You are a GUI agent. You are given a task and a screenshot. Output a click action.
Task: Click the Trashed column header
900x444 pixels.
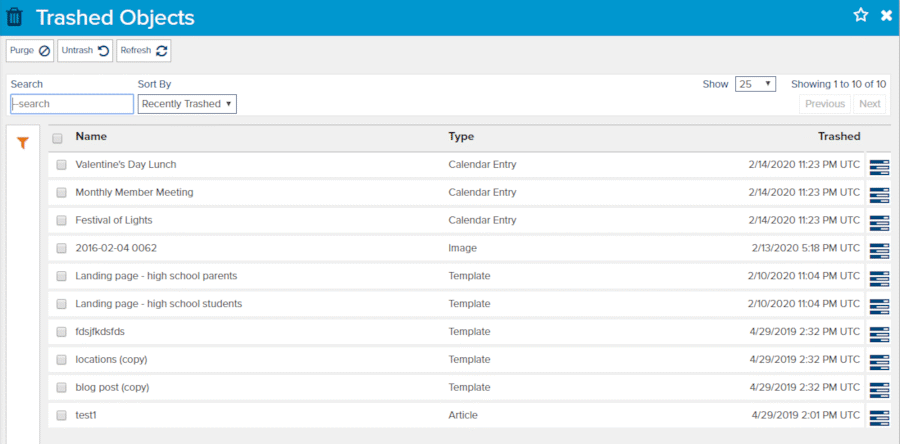pyautogui.click(x=839, y=137)
